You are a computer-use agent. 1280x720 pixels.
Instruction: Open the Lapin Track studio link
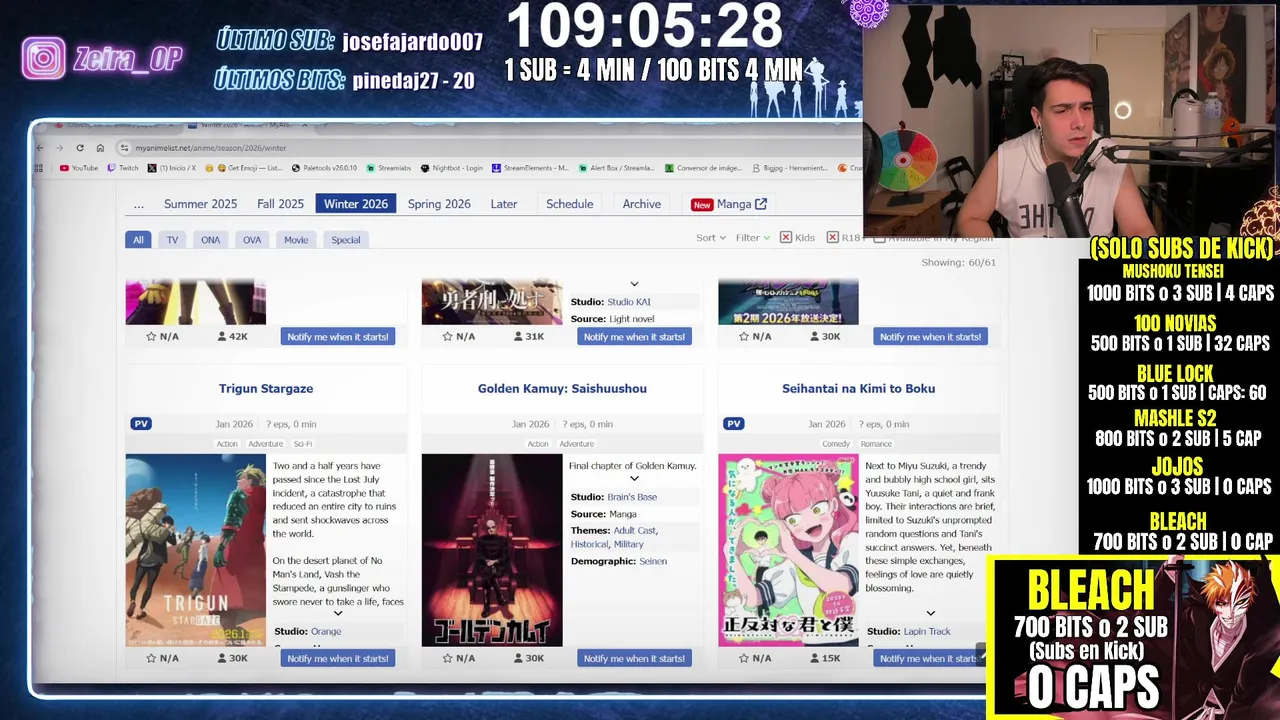(x=927, y=632)
